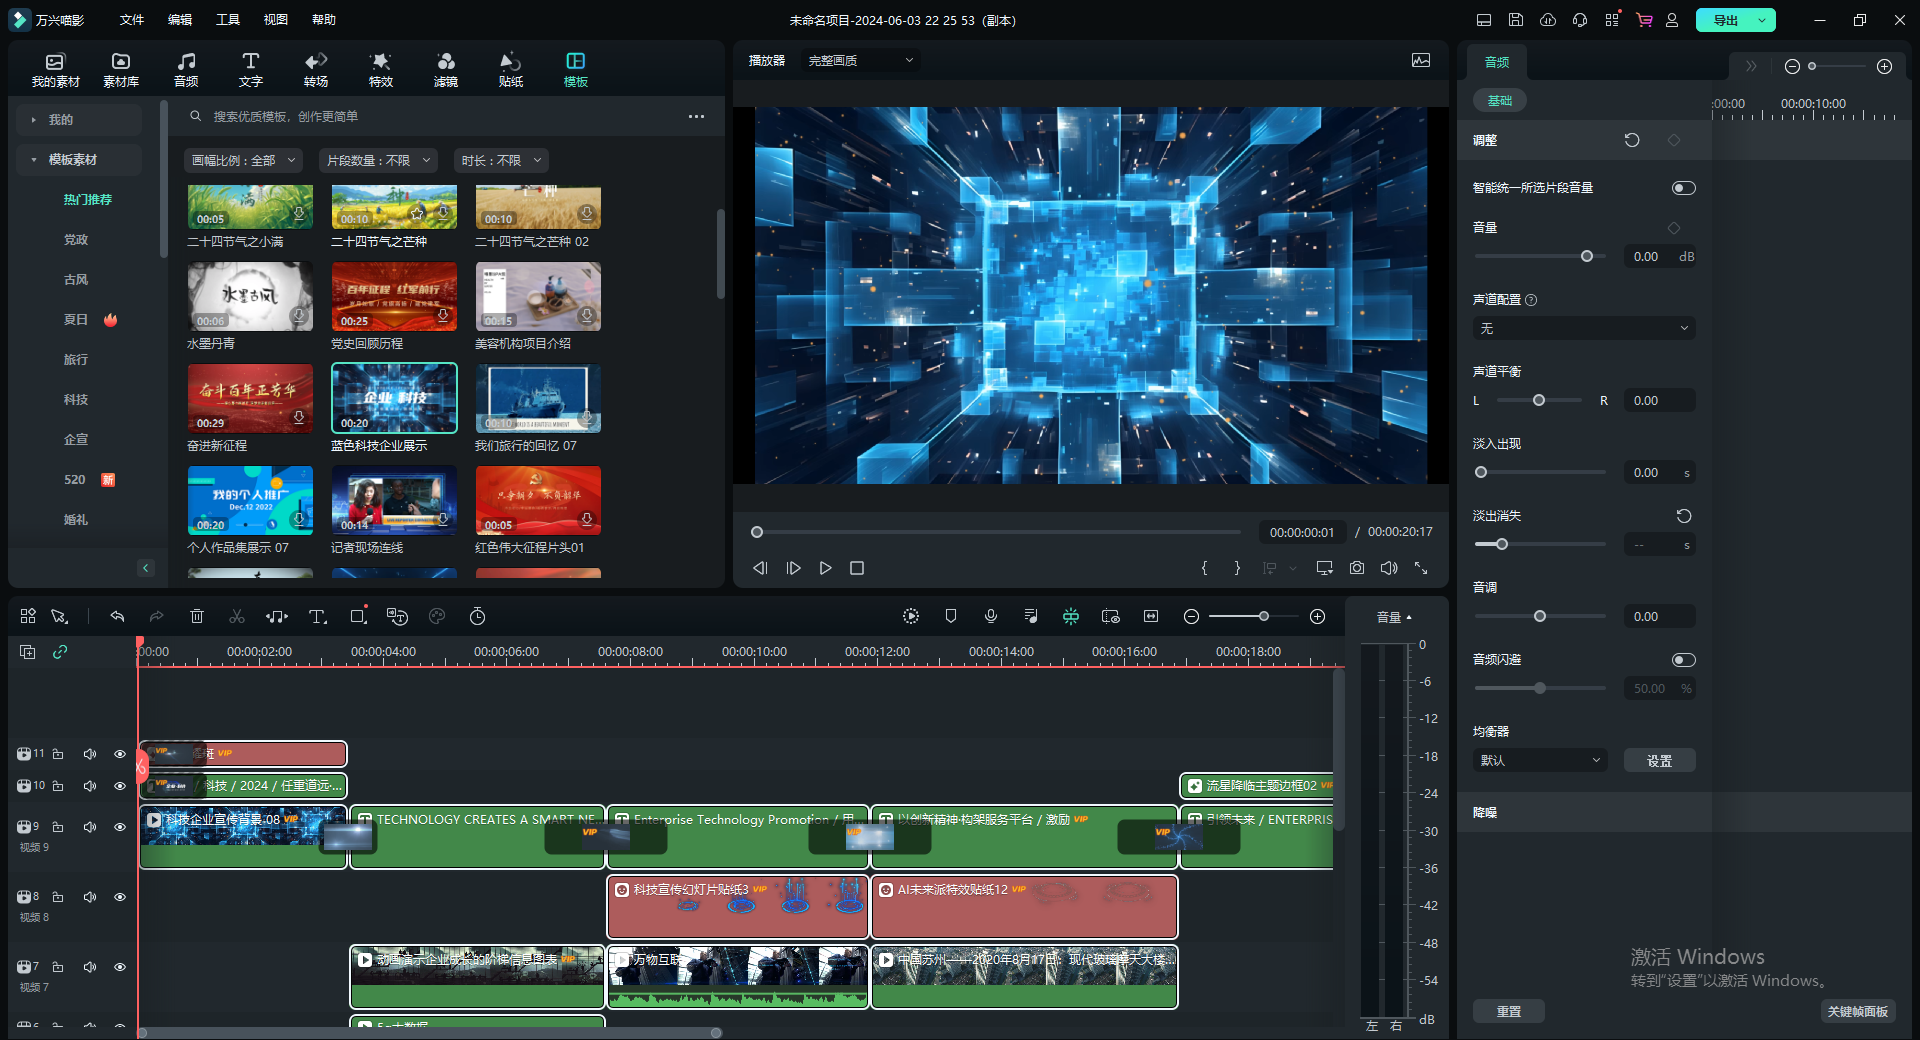The width and height of the screenshot is (1920, 1040).
Task: Select the 科技 template category
Action: click(x=76, y=400)
